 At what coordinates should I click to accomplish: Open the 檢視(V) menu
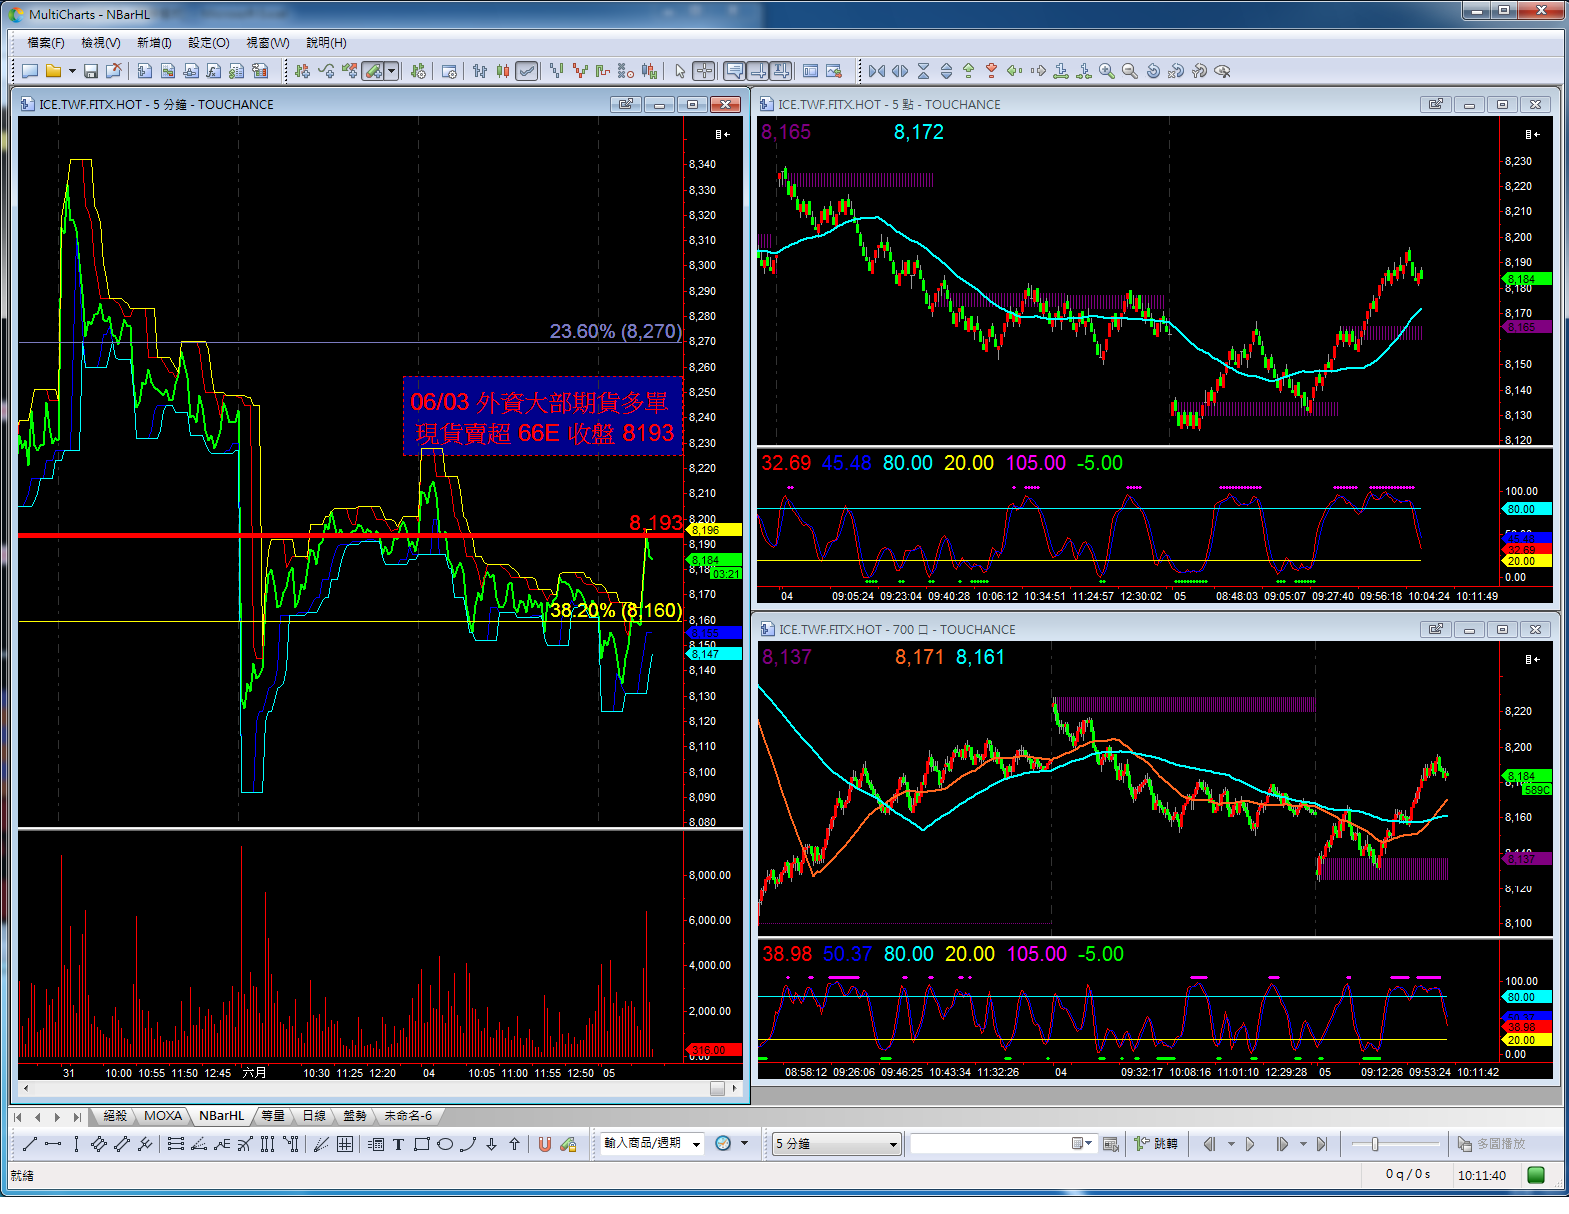[x=101, y=43]
